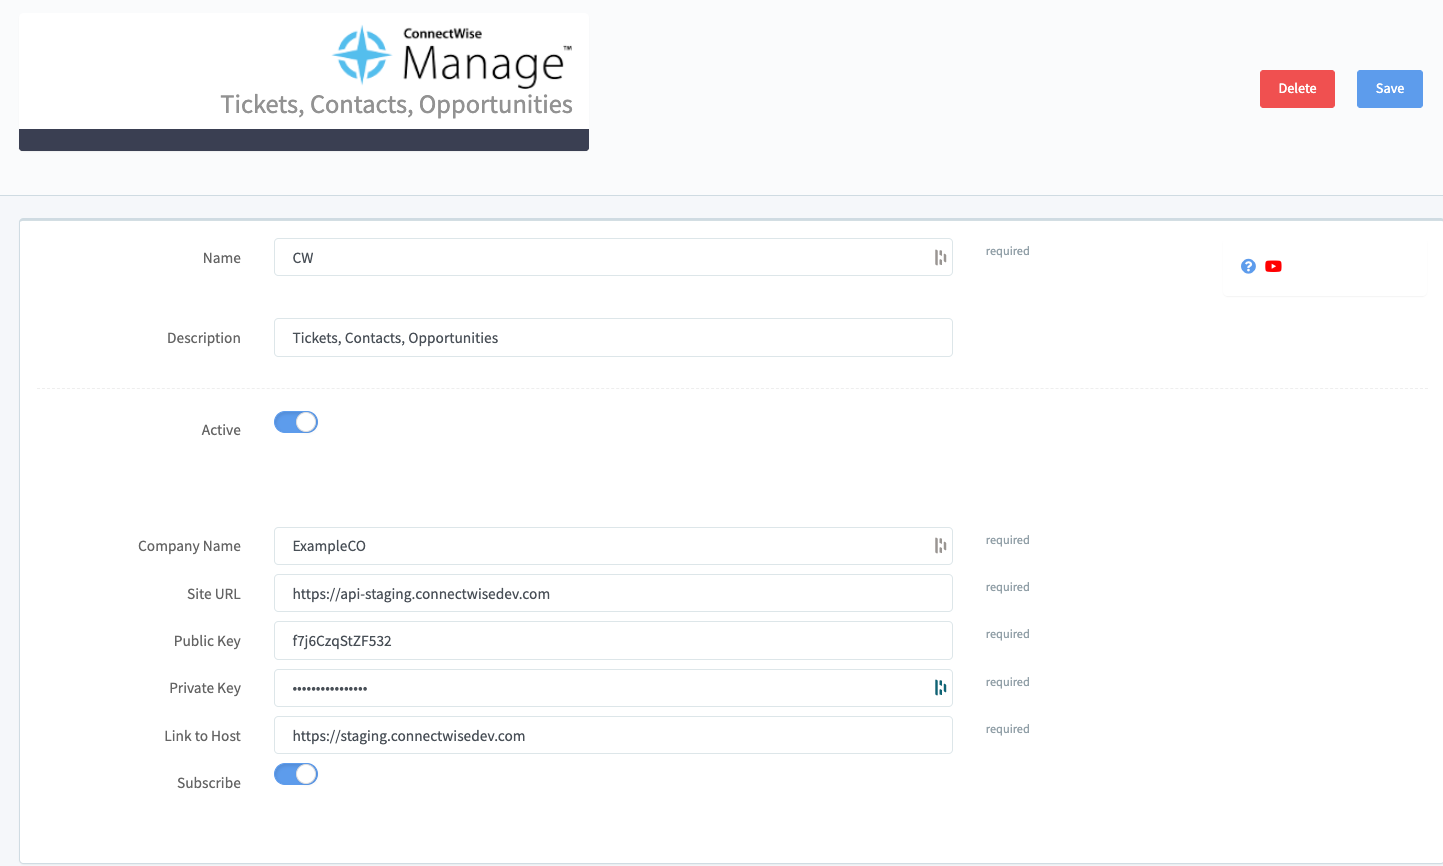The width and height of the screenshot is (1443, 866).
Task: Edit the Link to Host field
Action: tap(613, 736)
